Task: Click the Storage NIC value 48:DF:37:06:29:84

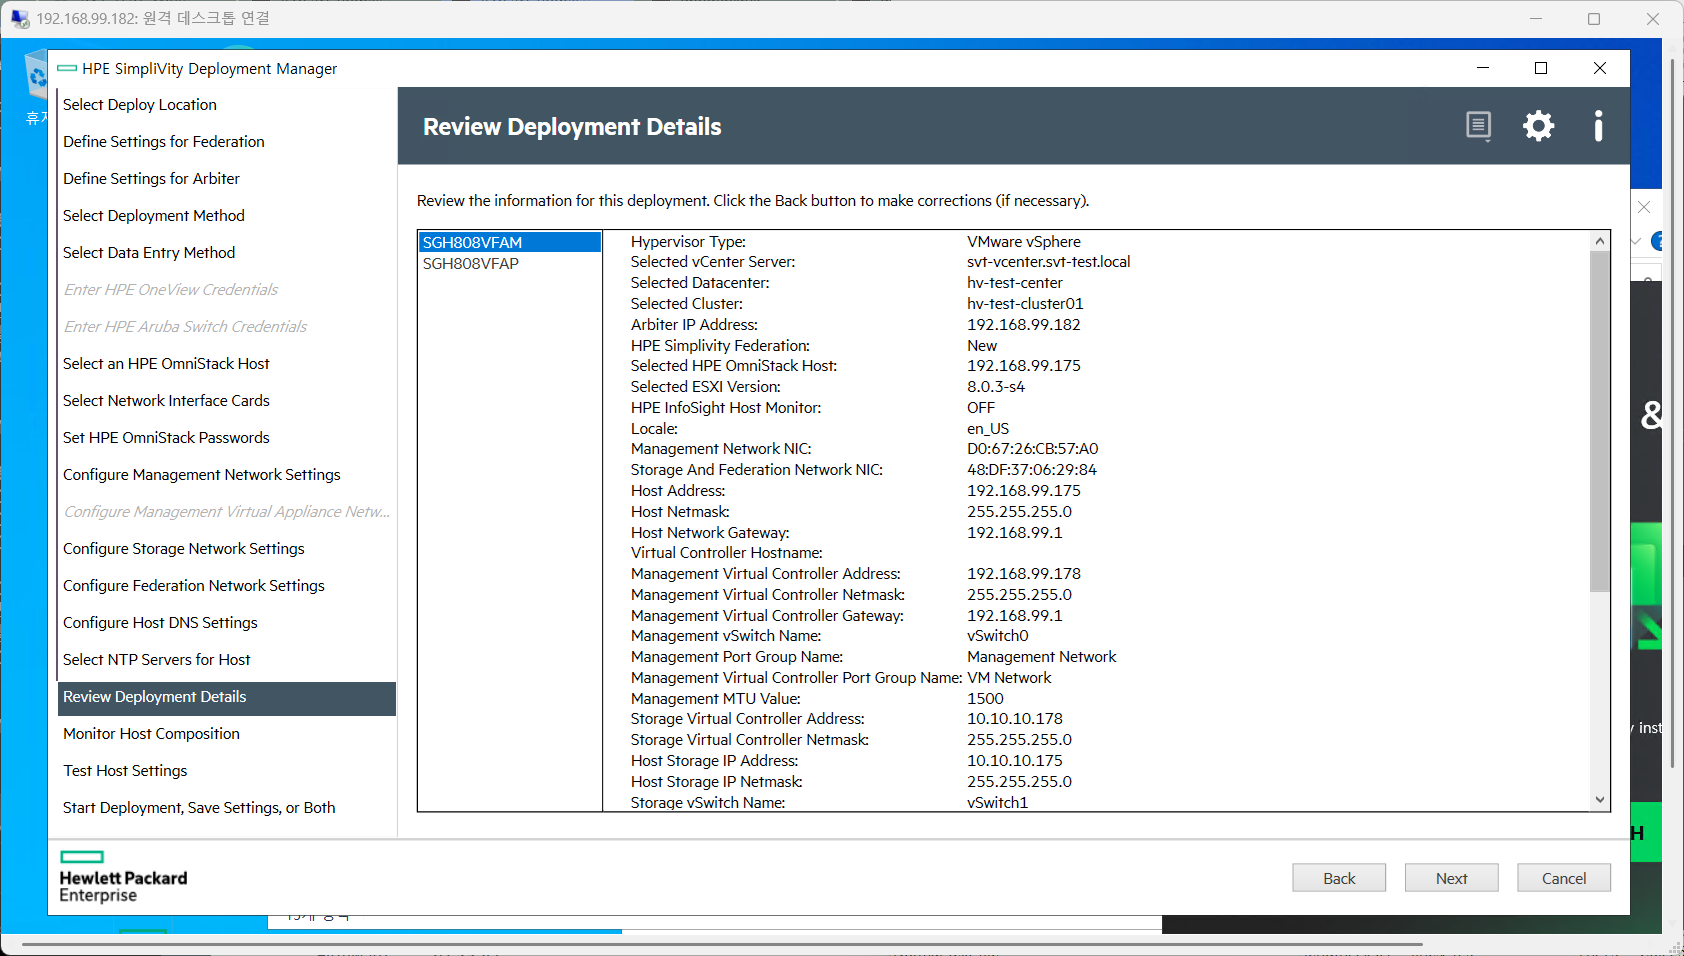Action: point(1031,470)
